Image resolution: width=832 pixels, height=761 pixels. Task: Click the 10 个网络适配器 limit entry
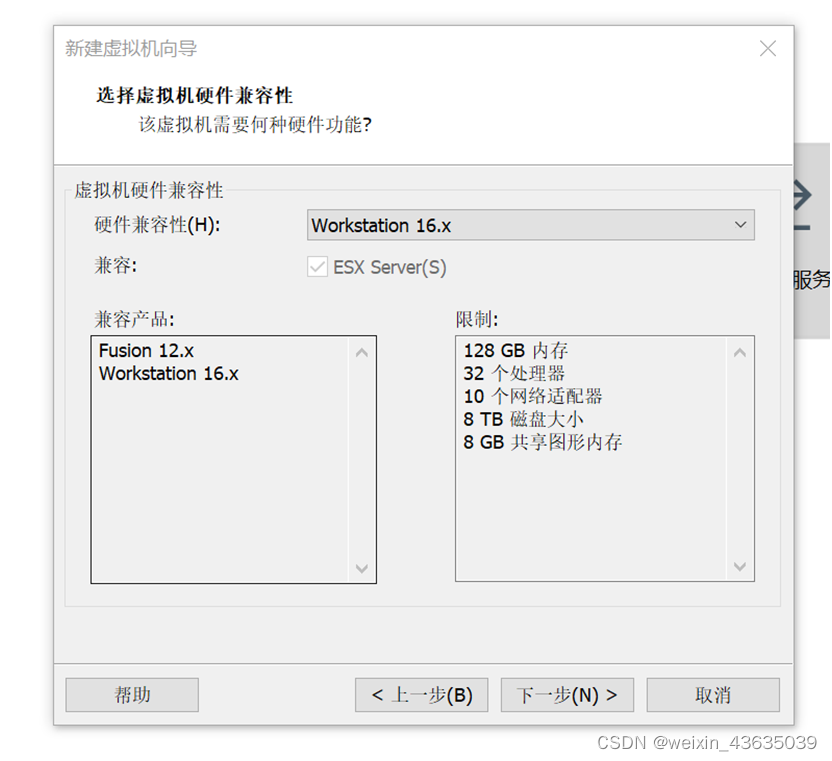(533, 396)
